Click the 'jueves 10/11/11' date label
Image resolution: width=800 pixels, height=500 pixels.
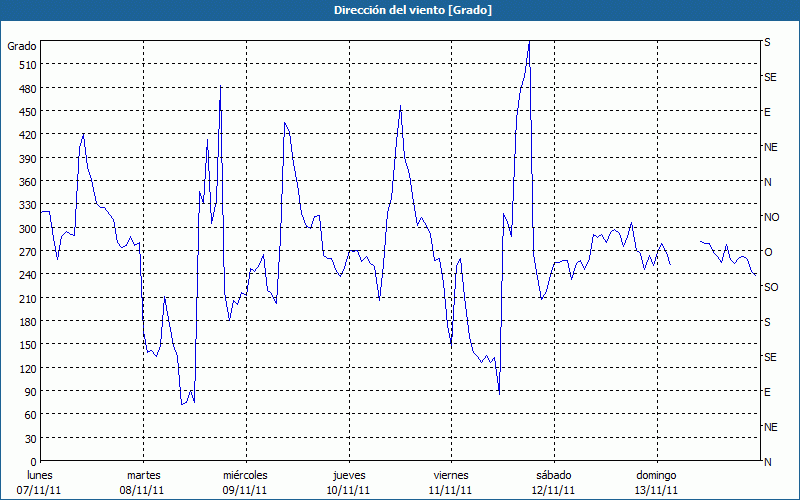(348, 482)
